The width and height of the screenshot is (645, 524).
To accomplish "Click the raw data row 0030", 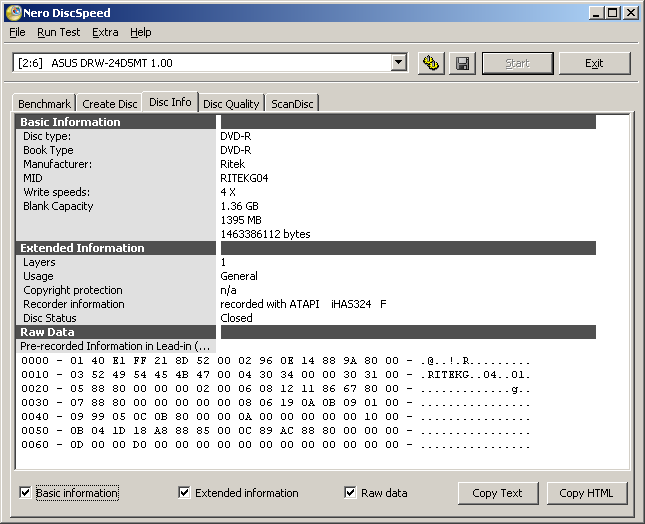I will (276, 403).
